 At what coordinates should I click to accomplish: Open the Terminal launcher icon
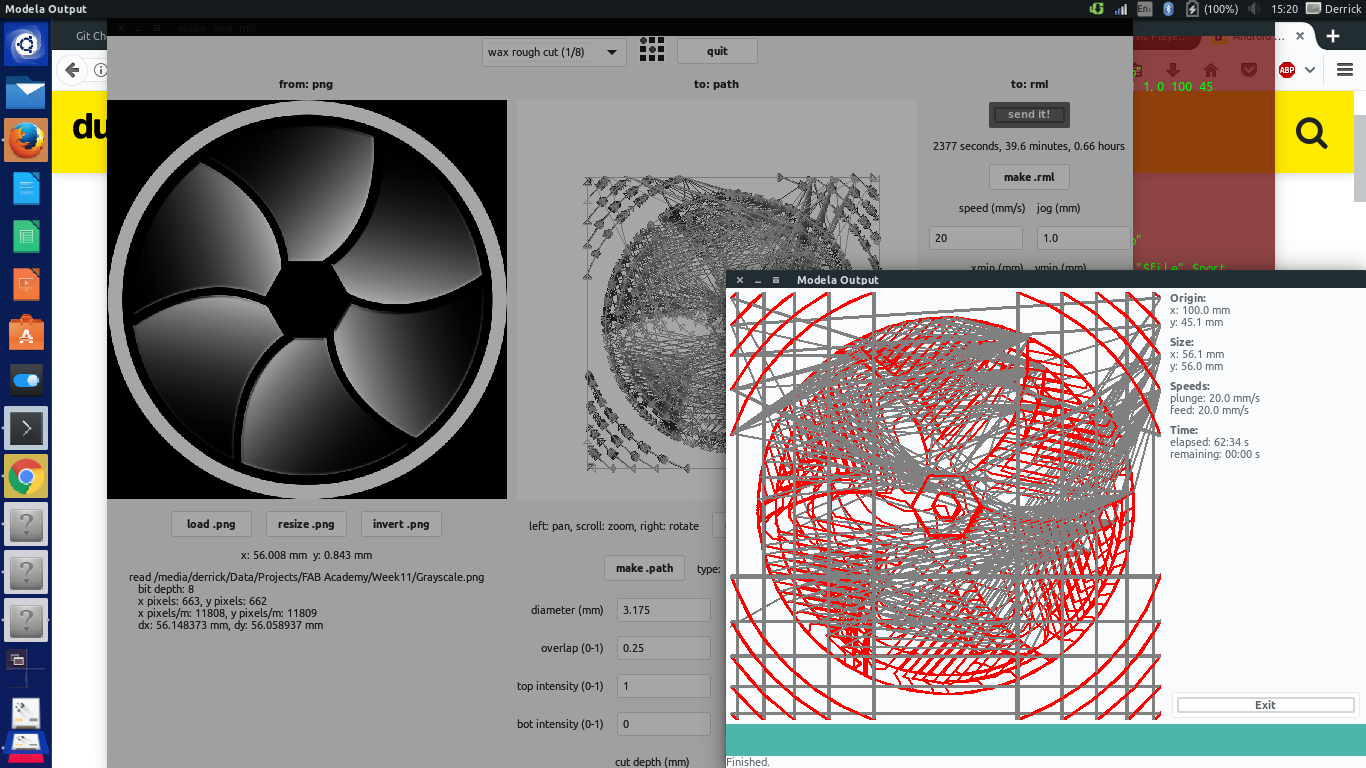(26, 428)
